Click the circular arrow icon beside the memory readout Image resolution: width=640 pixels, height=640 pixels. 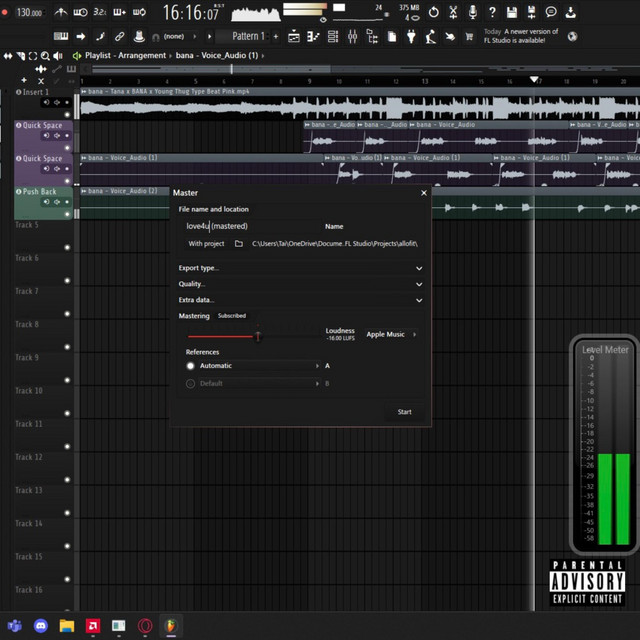433,12
